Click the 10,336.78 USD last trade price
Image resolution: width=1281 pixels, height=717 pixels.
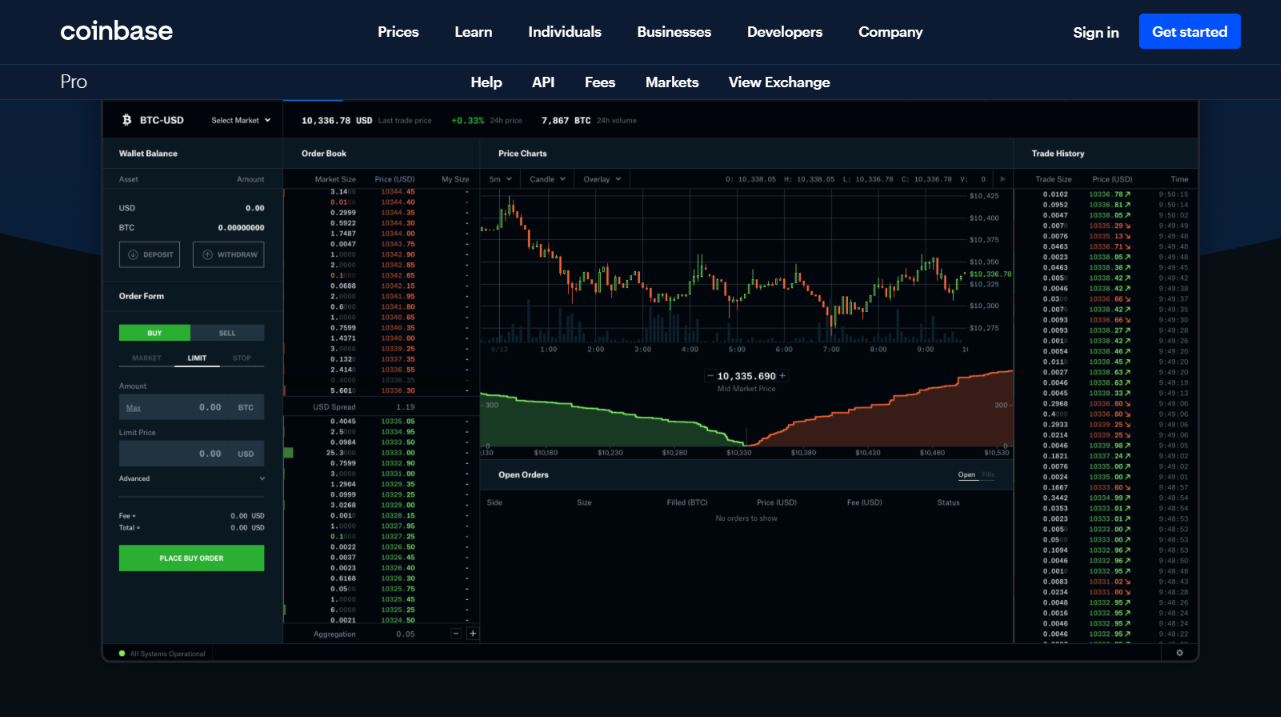337,120
